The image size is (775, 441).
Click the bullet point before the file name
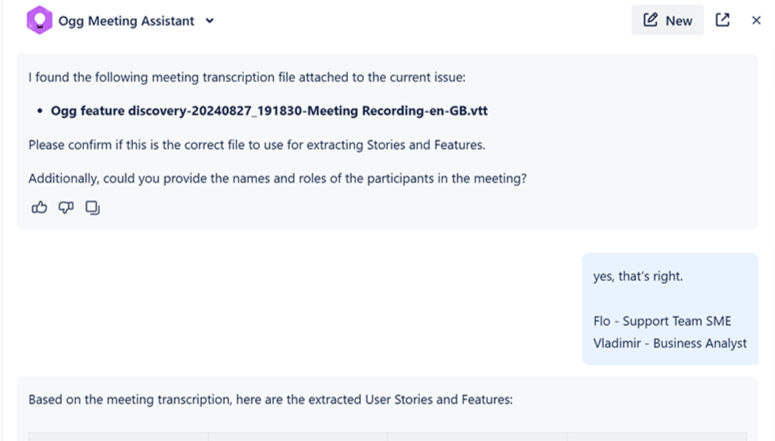(39, 111)
